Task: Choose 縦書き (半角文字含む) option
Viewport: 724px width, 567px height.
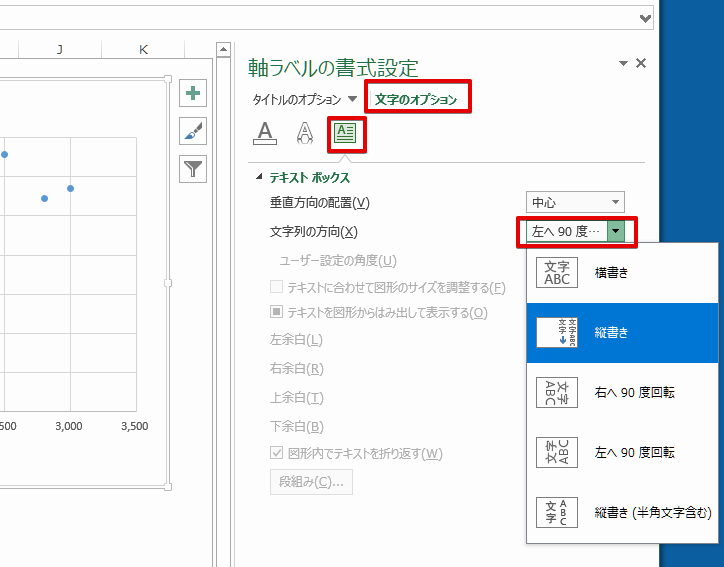Action: click(x=622, y=513)
